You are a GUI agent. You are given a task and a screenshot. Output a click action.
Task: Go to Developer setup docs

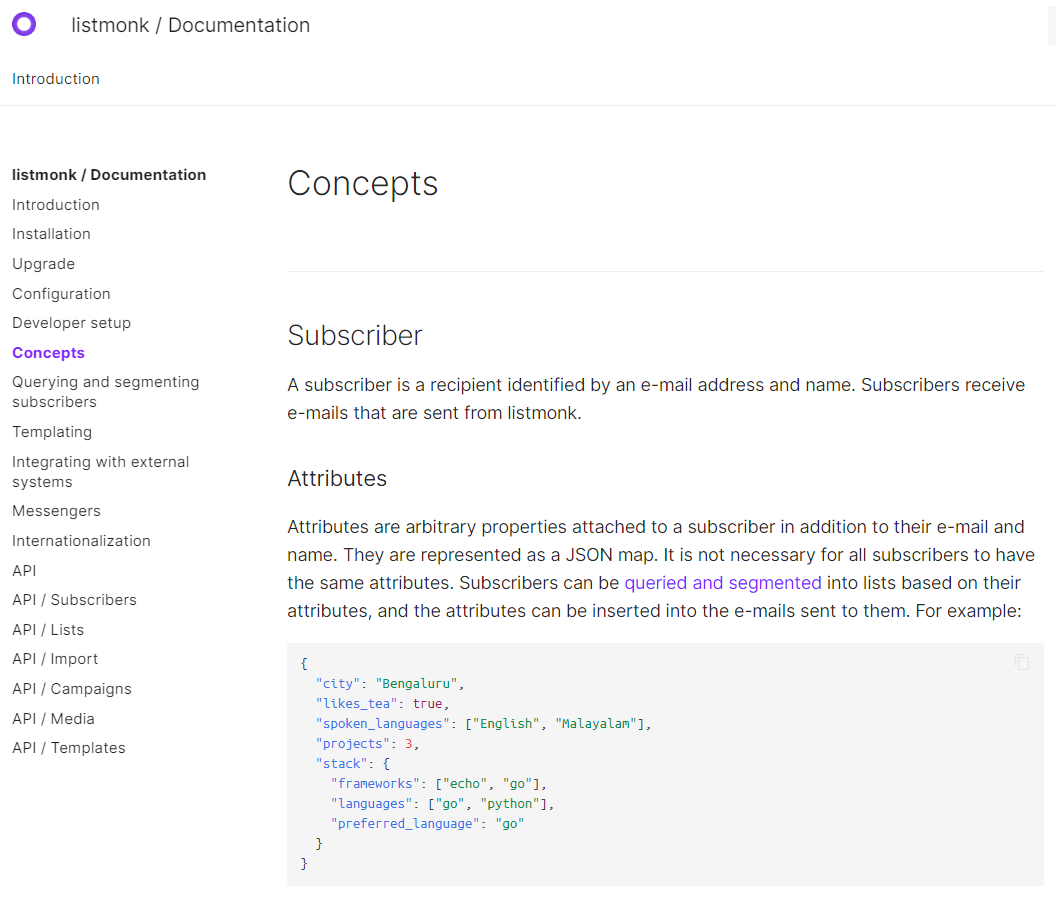71,322
